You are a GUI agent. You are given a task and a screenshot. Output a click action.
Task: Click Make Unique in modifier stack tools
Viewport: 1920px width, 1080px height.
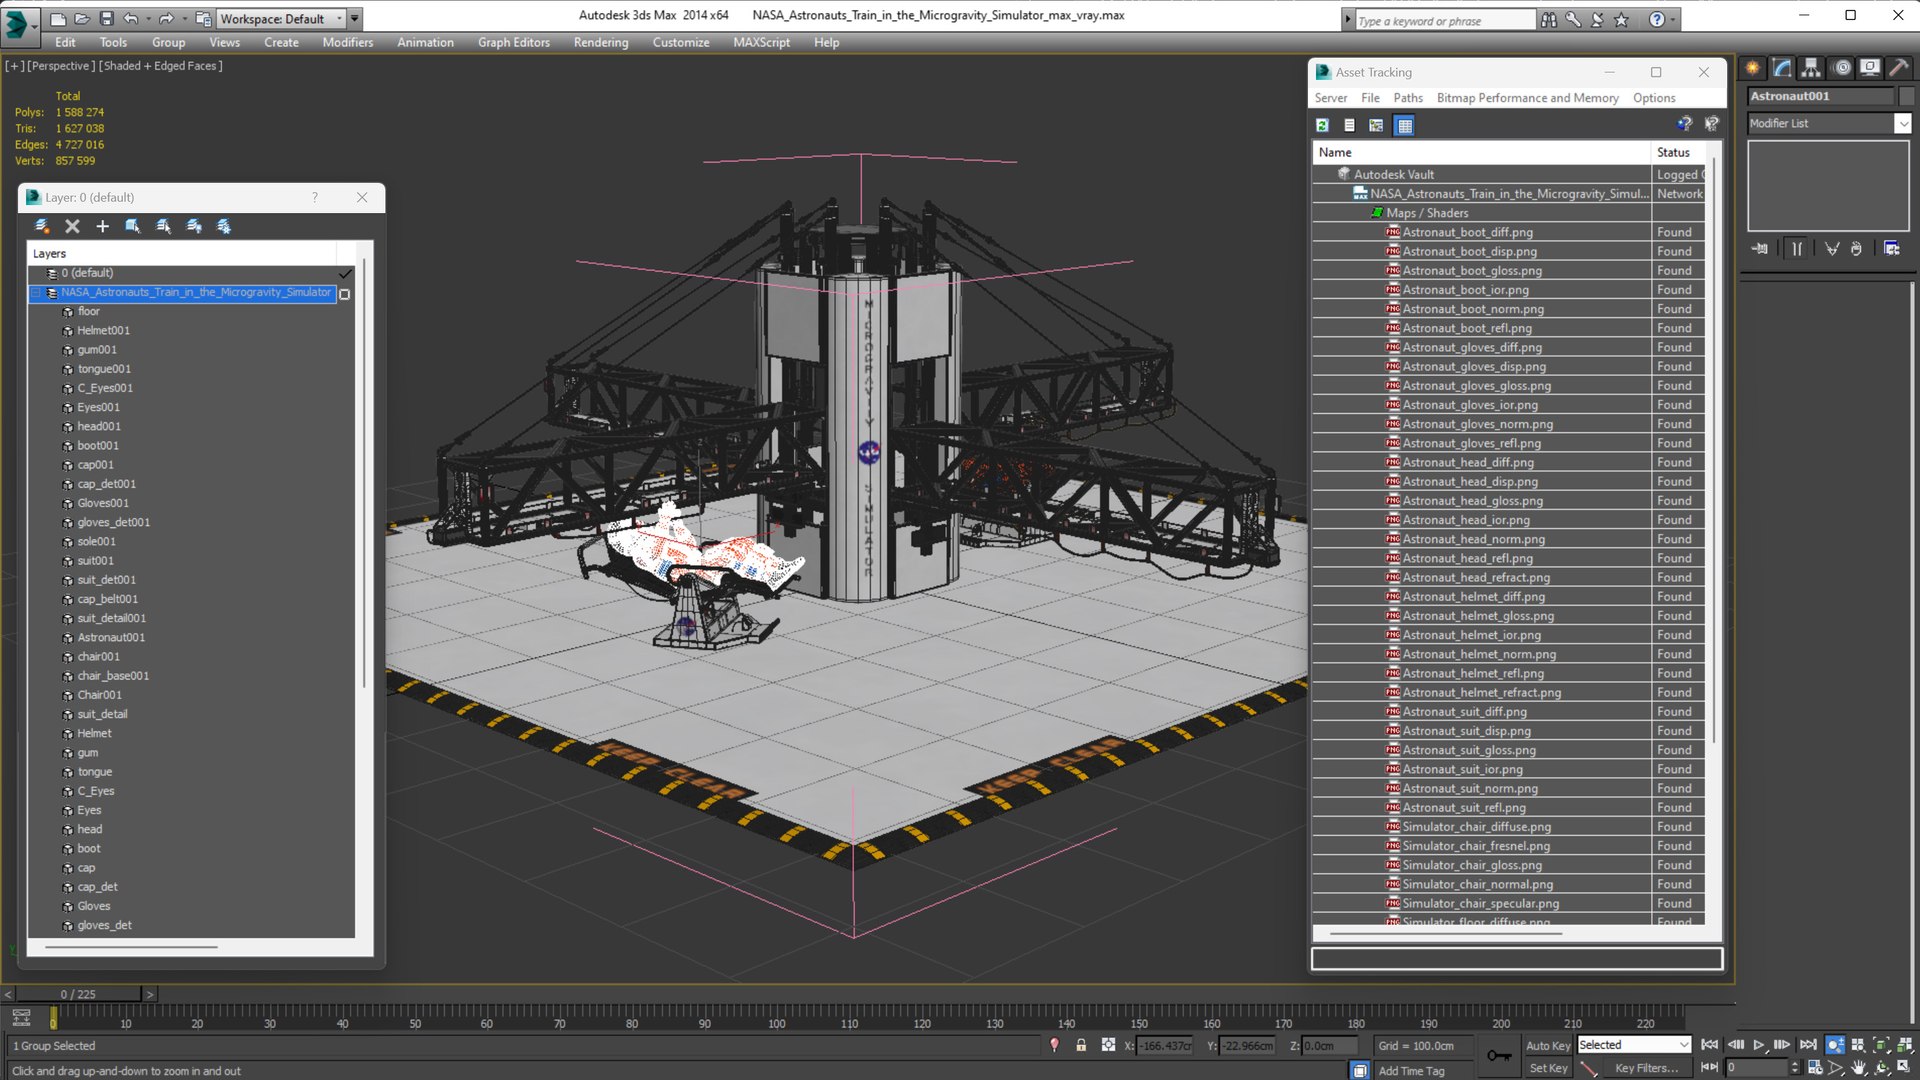1832,248
